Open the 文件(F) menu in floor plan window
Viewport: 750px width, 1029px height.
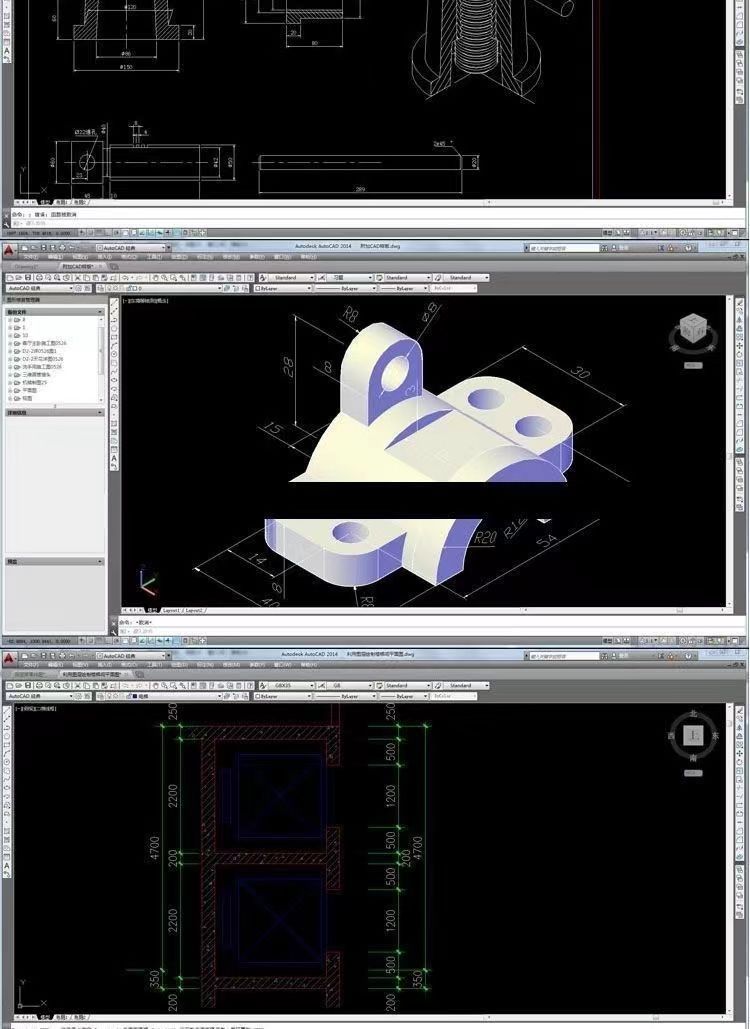[30, 664]
